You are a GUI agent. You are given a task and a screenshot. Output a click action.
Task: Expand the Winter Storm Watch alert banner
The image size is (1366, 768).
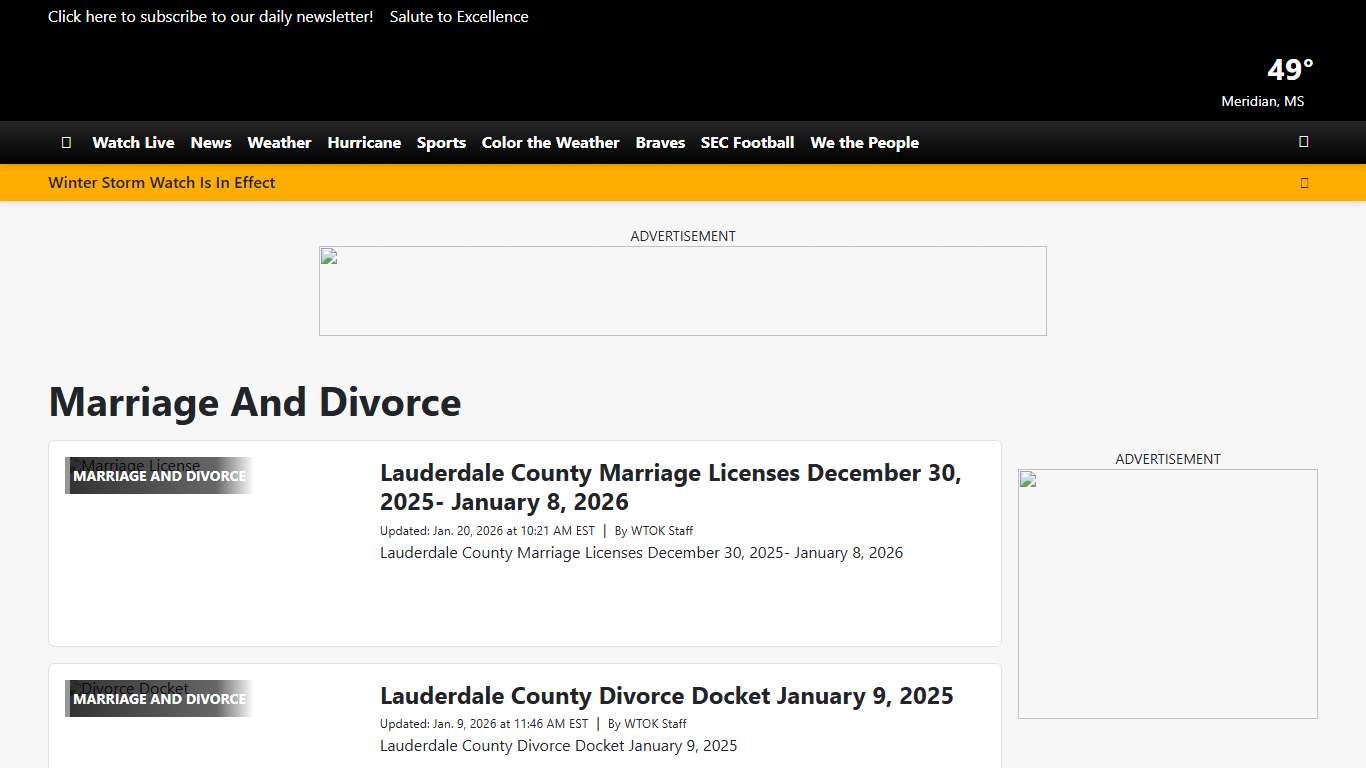click(1304, 182)
